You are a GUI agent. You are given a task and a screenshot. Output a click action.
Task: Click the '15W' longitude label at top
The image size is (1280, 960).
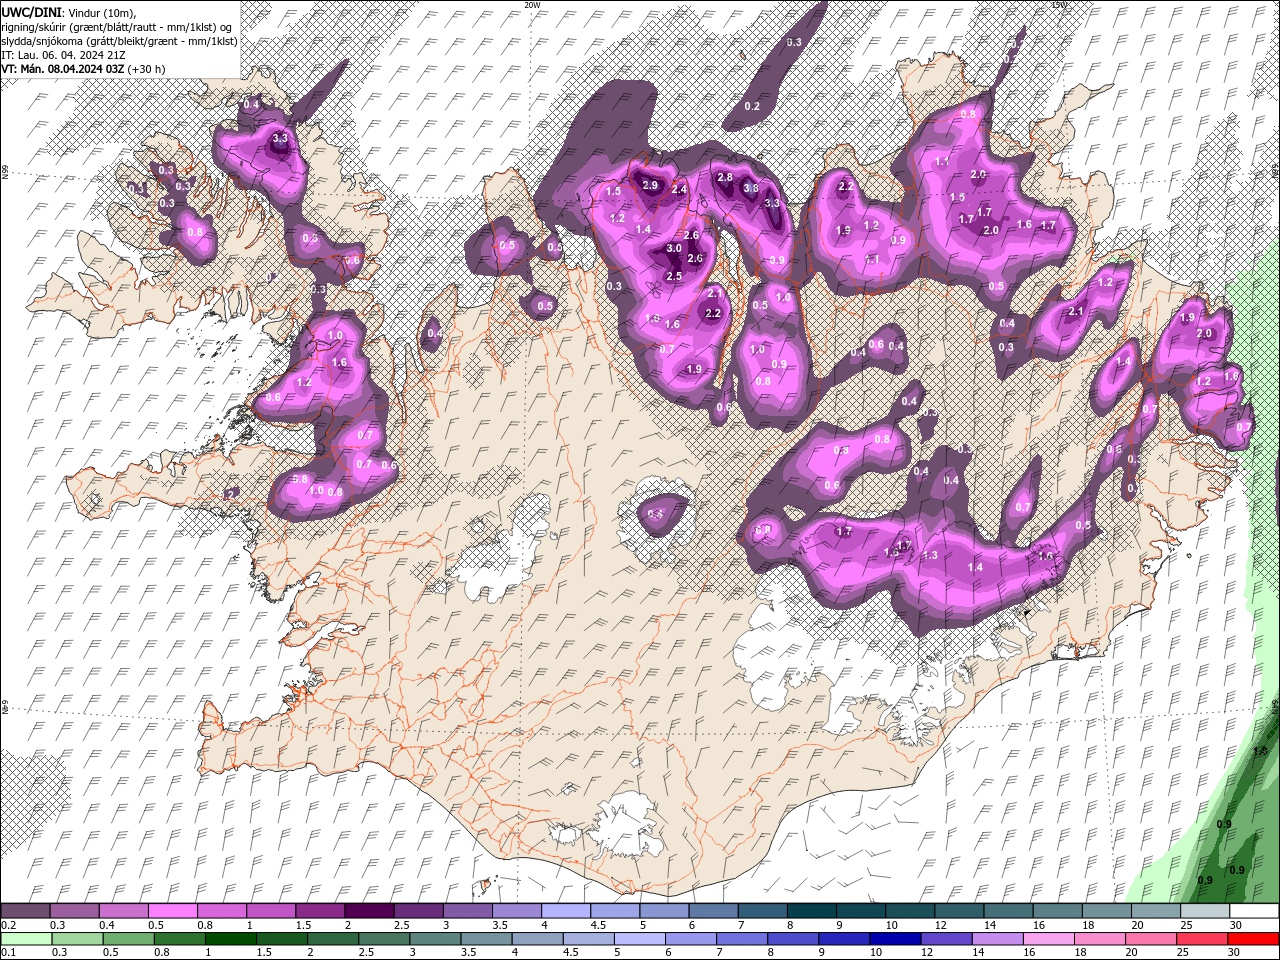pos(1059,4)
